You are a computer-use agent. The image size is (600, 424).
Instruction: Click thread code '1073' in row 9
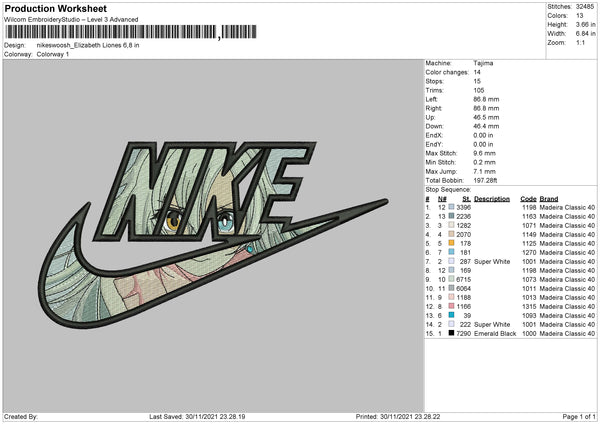pyautogui.click(x=529, y=279)
